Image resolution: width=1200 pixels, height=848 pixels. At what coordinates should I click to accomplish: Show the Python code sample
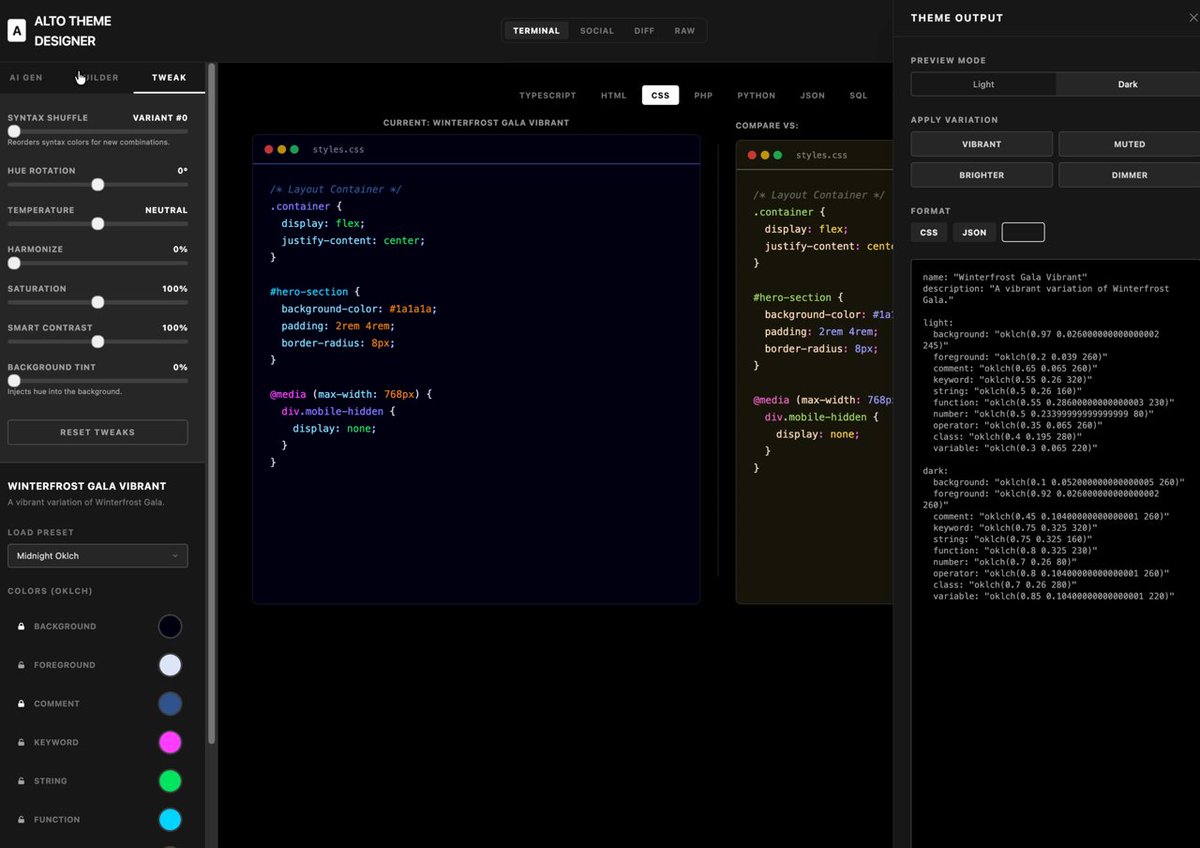click(x=756, y=95)
